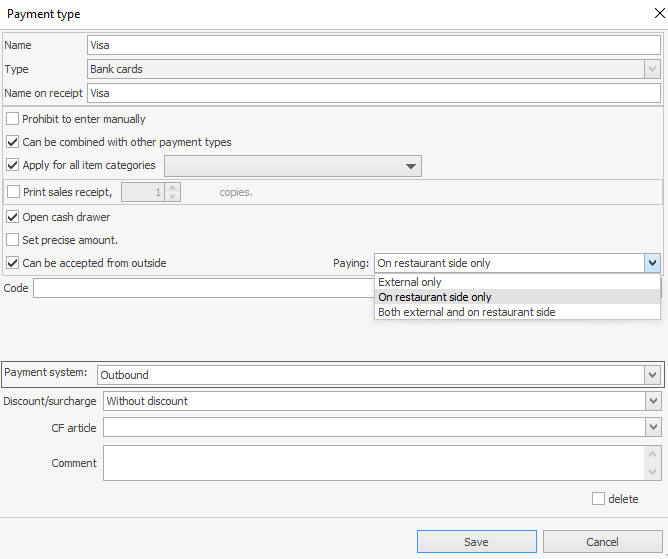Enable the 'Print sales receipt' checkbox

13,192
